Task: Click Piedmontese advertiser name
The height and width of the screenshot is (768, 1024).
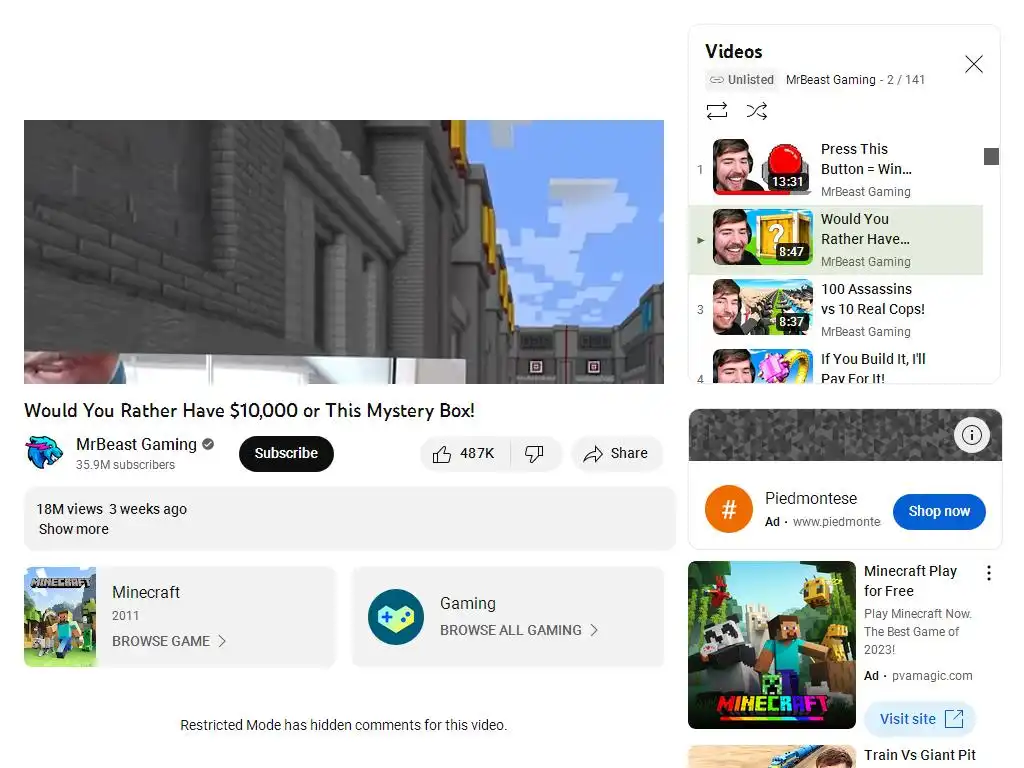Action: (x=811, y=498)
